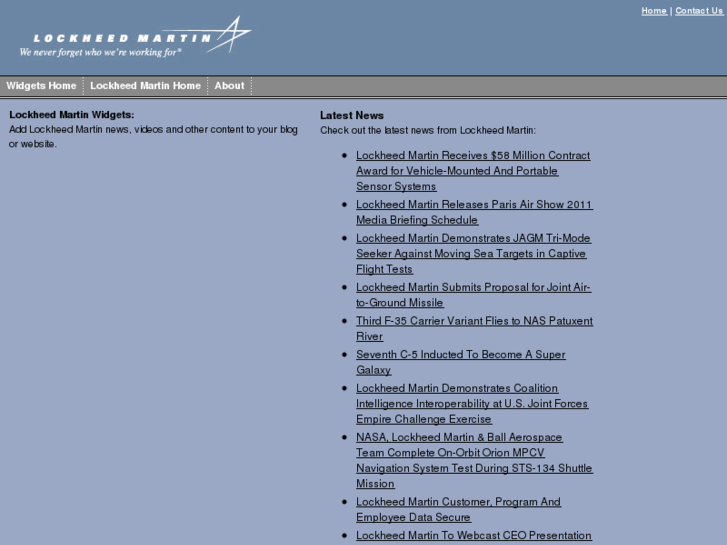This screenshot has width=727, height=545.
Task: Click the 'Check out the latest news' text
Action: [428, 130]
